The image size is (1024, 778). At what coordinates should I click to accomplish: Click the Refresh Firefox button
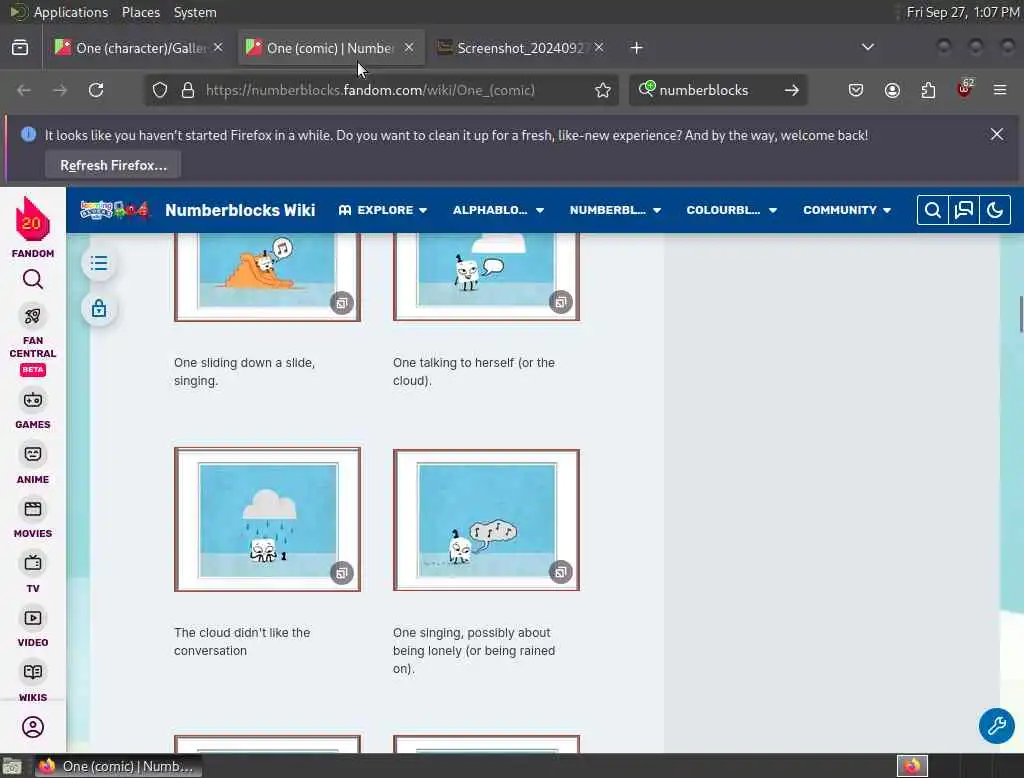[113, 165]
